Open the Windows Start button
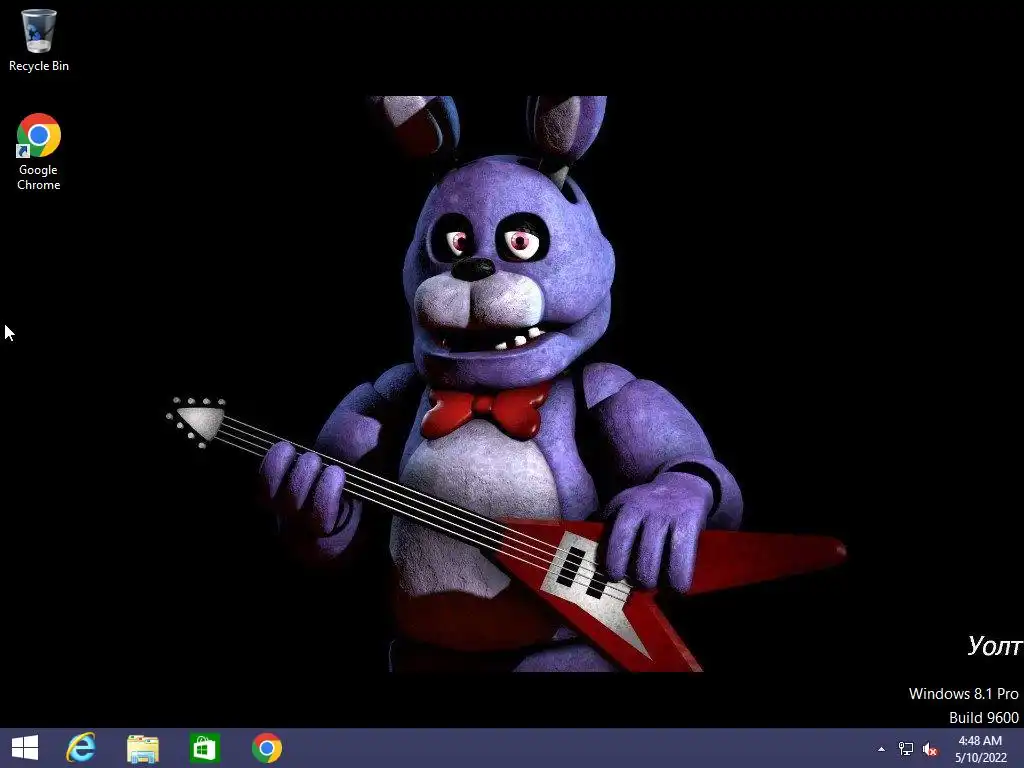The image size is (1024, 768). (x=25, y=748)
